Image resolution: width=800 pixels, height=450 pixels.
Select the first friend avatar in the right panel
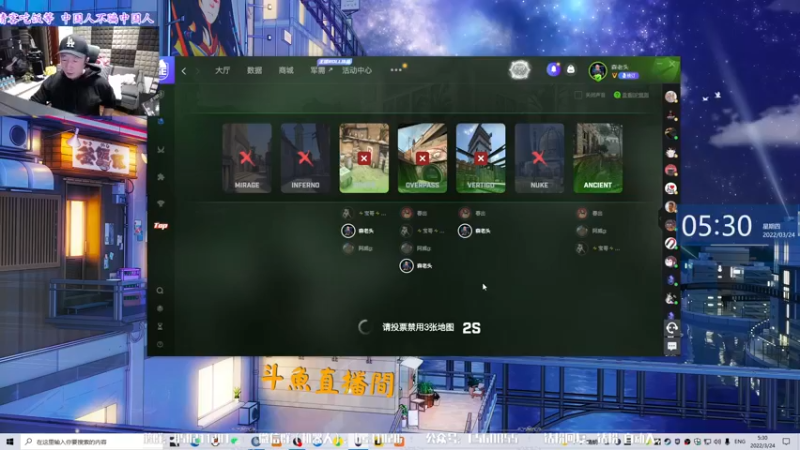pyautogui.click(x=671, y=96)
